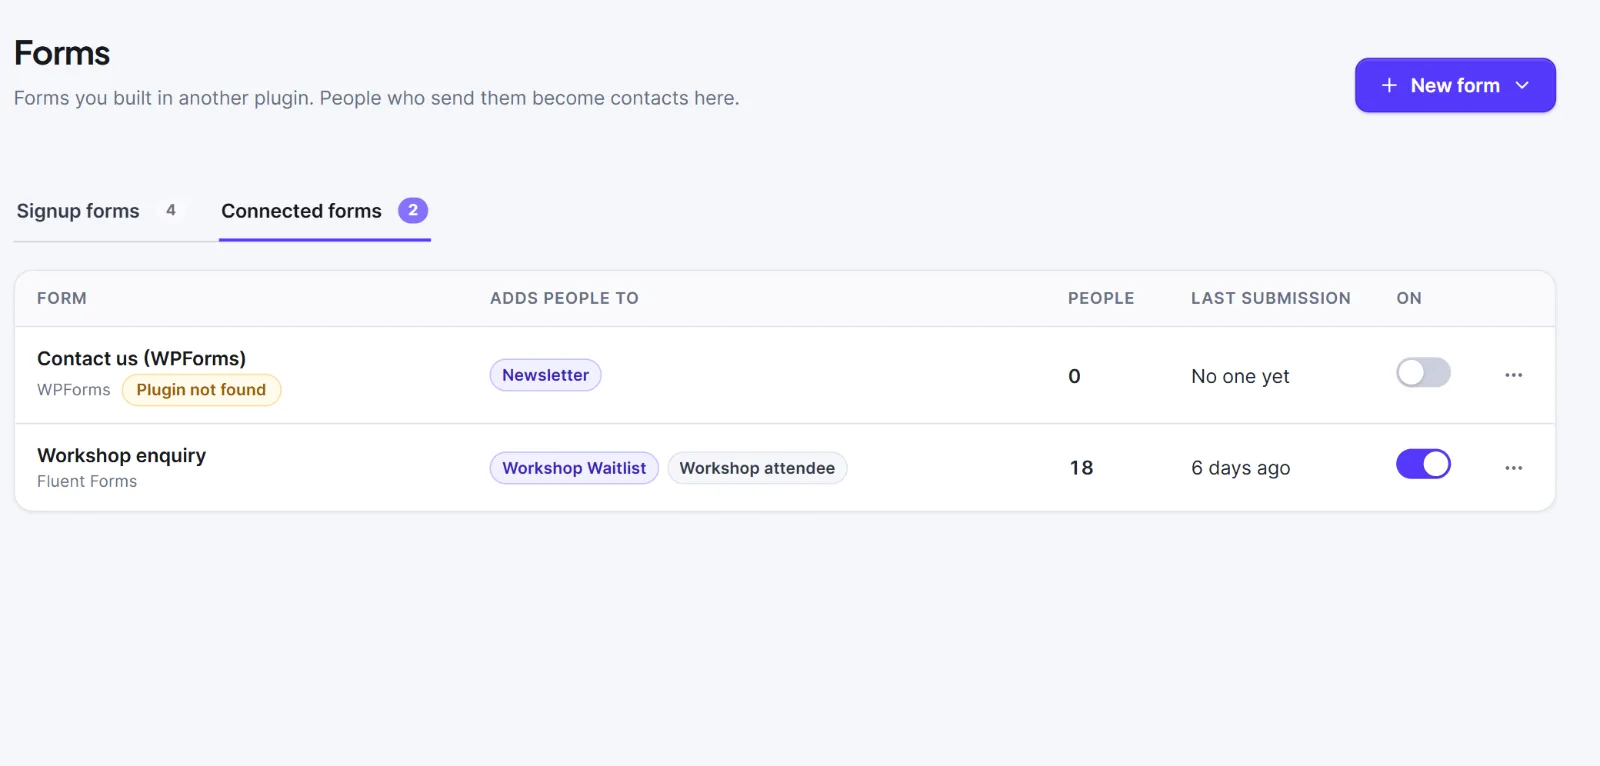Click the Signup forms count badge
Image resolution: width=1600 pixels, height=766 pixels.
pyautogui.click(x=171, y=210)
